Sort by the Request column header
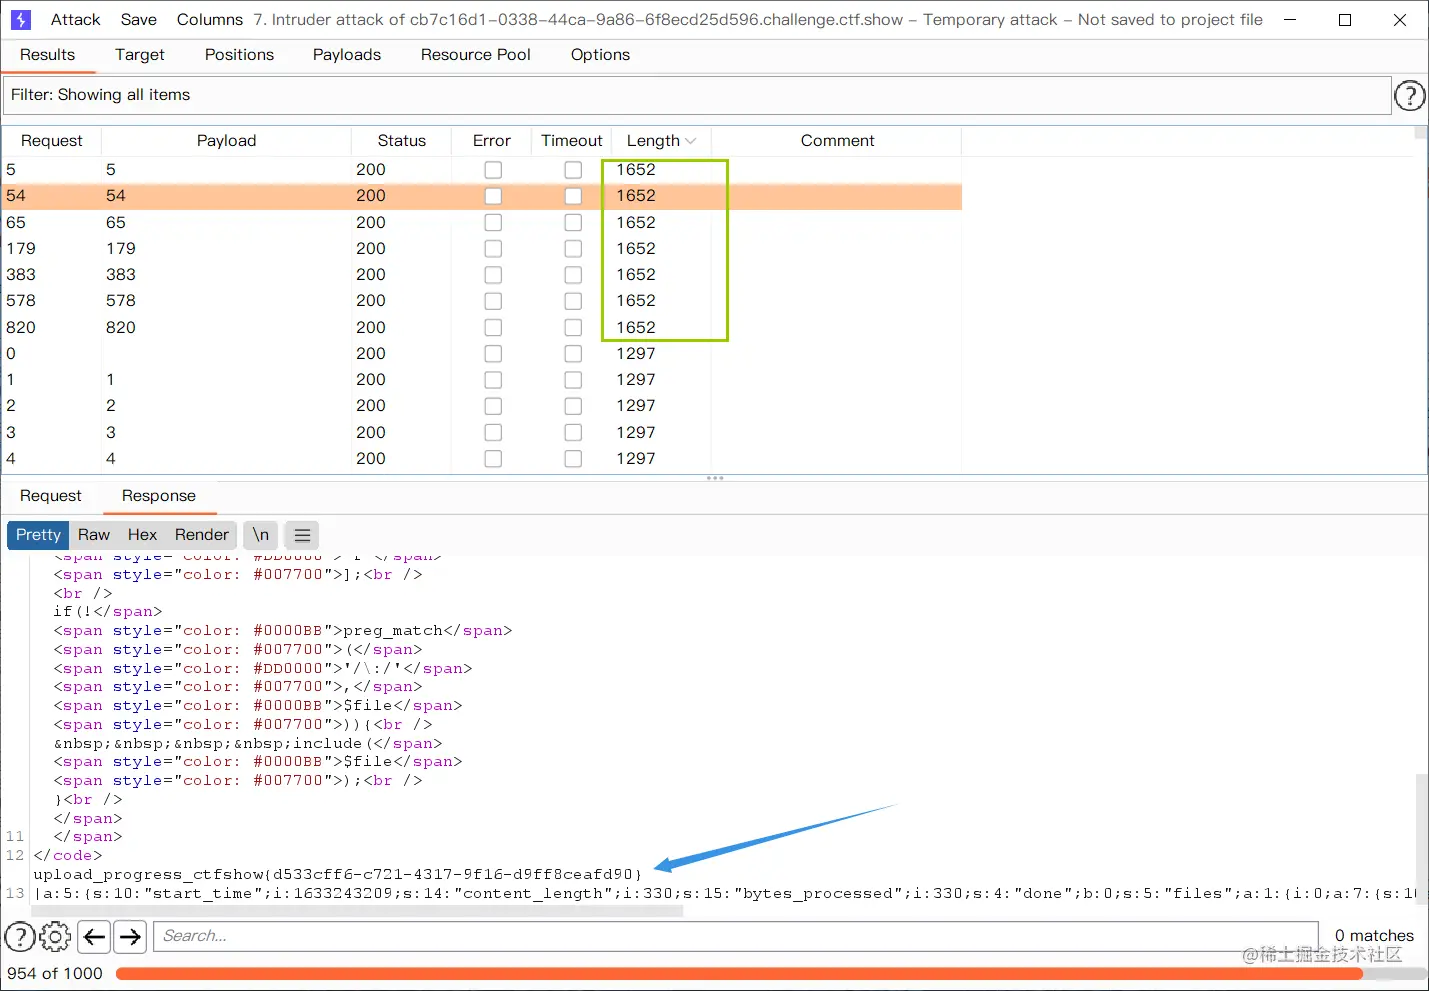Viewport: 1429px width, 991px height. pos(52,141)
